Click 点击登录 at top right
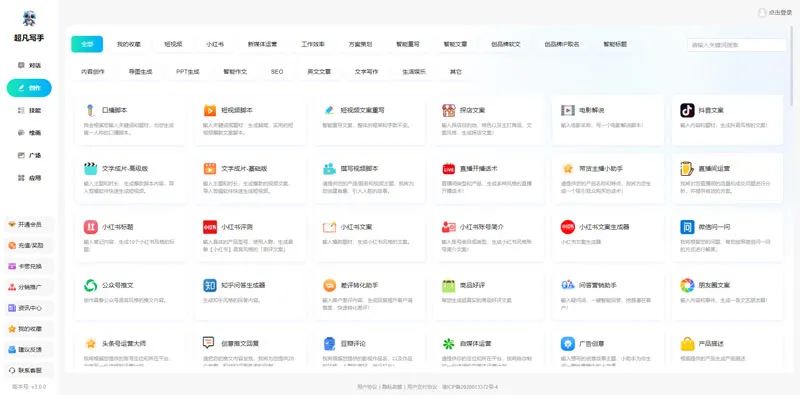Image resolution: width=800 pixels, height=395 pixels. 775,13
